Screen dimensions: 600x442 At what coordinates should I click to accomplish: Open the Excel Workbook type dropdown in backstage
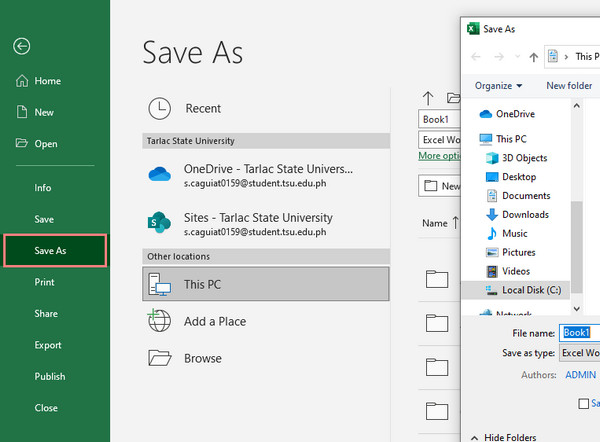click(x=439, y=140)
